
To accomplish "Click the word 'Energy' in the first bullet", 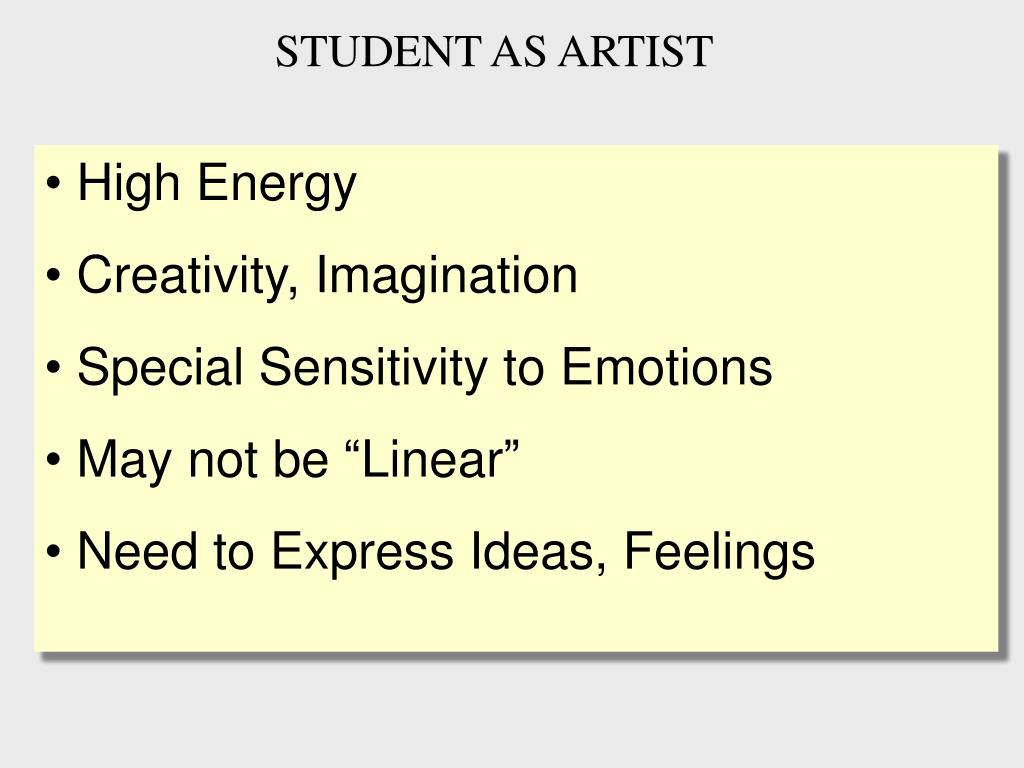I will pyautogui.click(x=277, y=185).
